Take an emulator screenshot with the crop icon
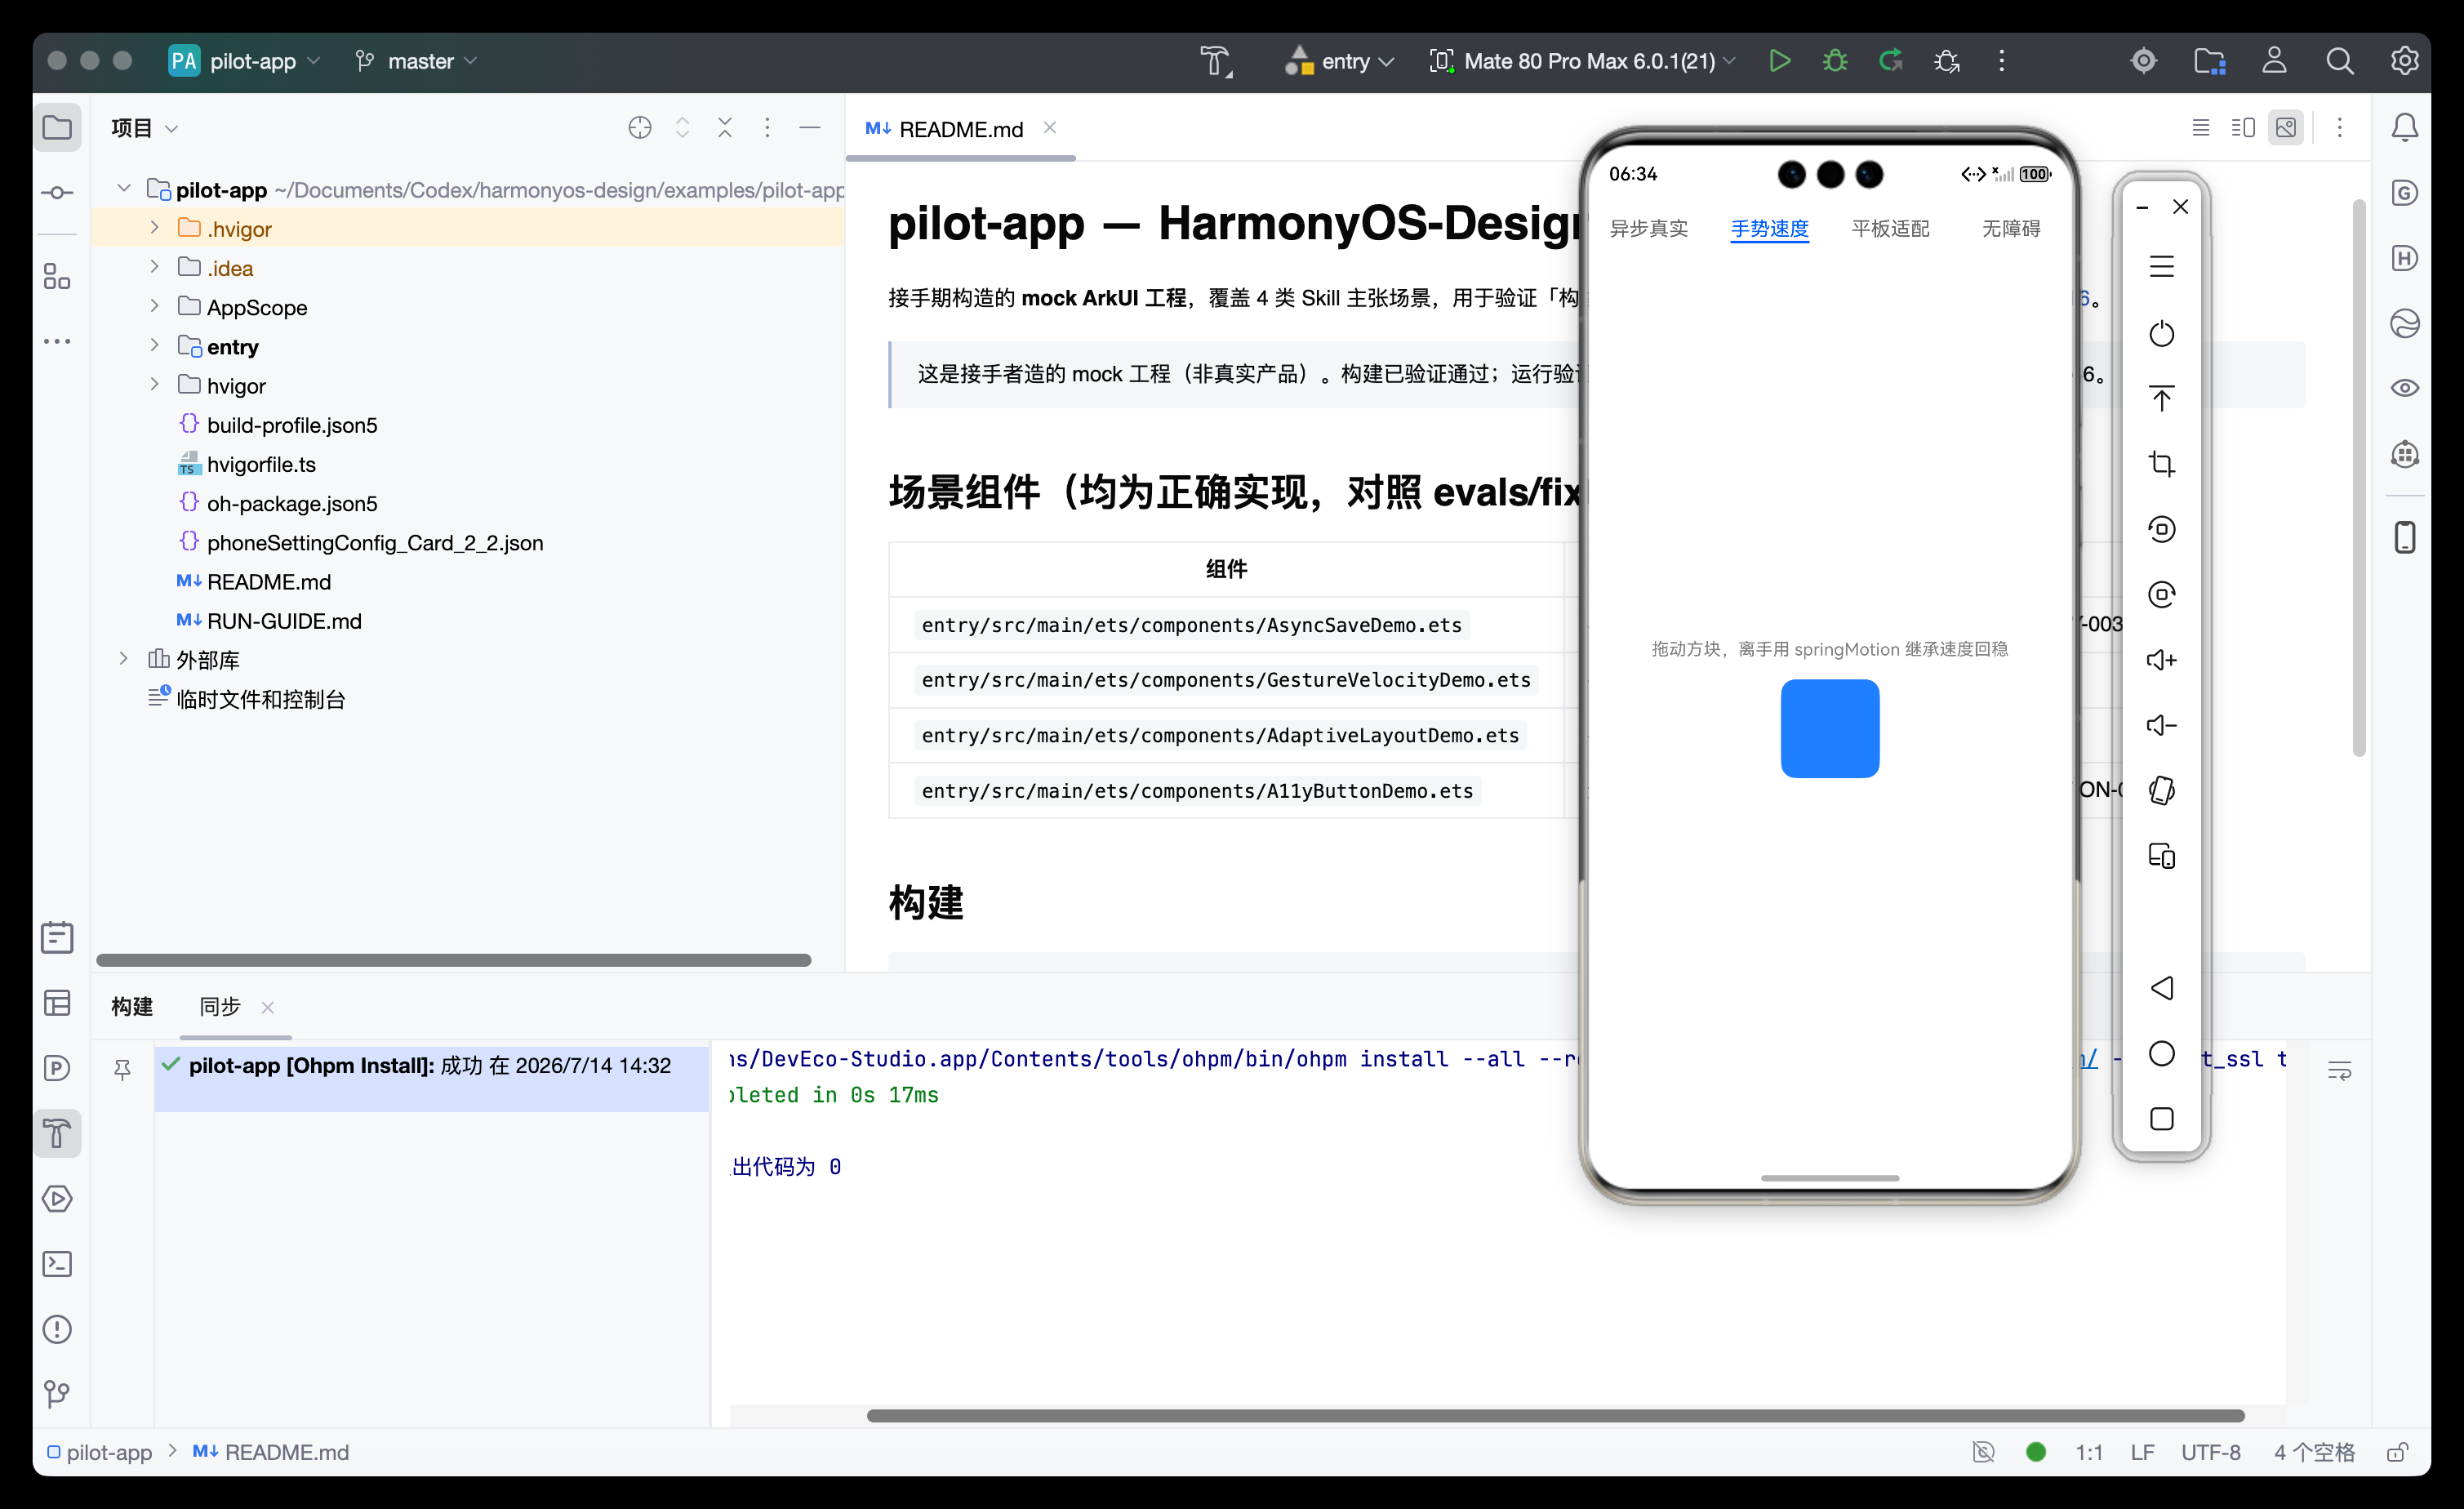This screenshot has width=2464, height=1509. [2161, 464]
